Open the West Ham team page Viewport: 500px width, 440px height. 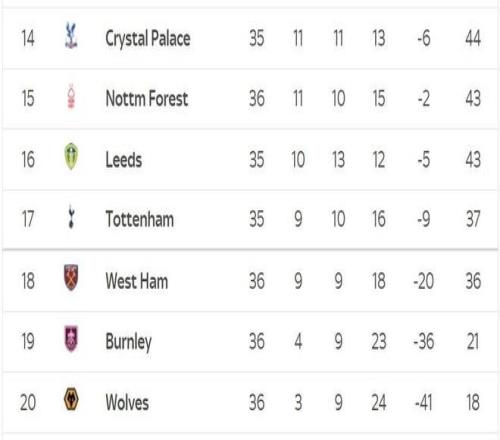[137, 281]
